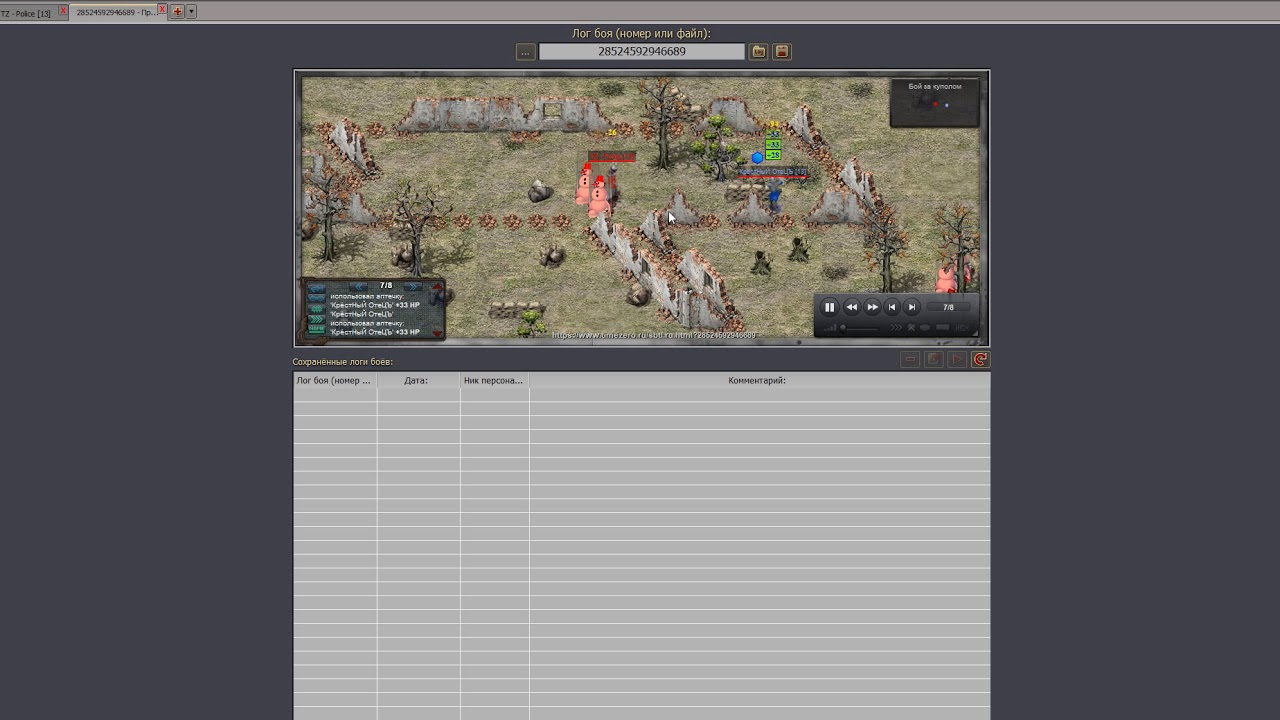Click the top blue arrow log filter button

point(317,288)
